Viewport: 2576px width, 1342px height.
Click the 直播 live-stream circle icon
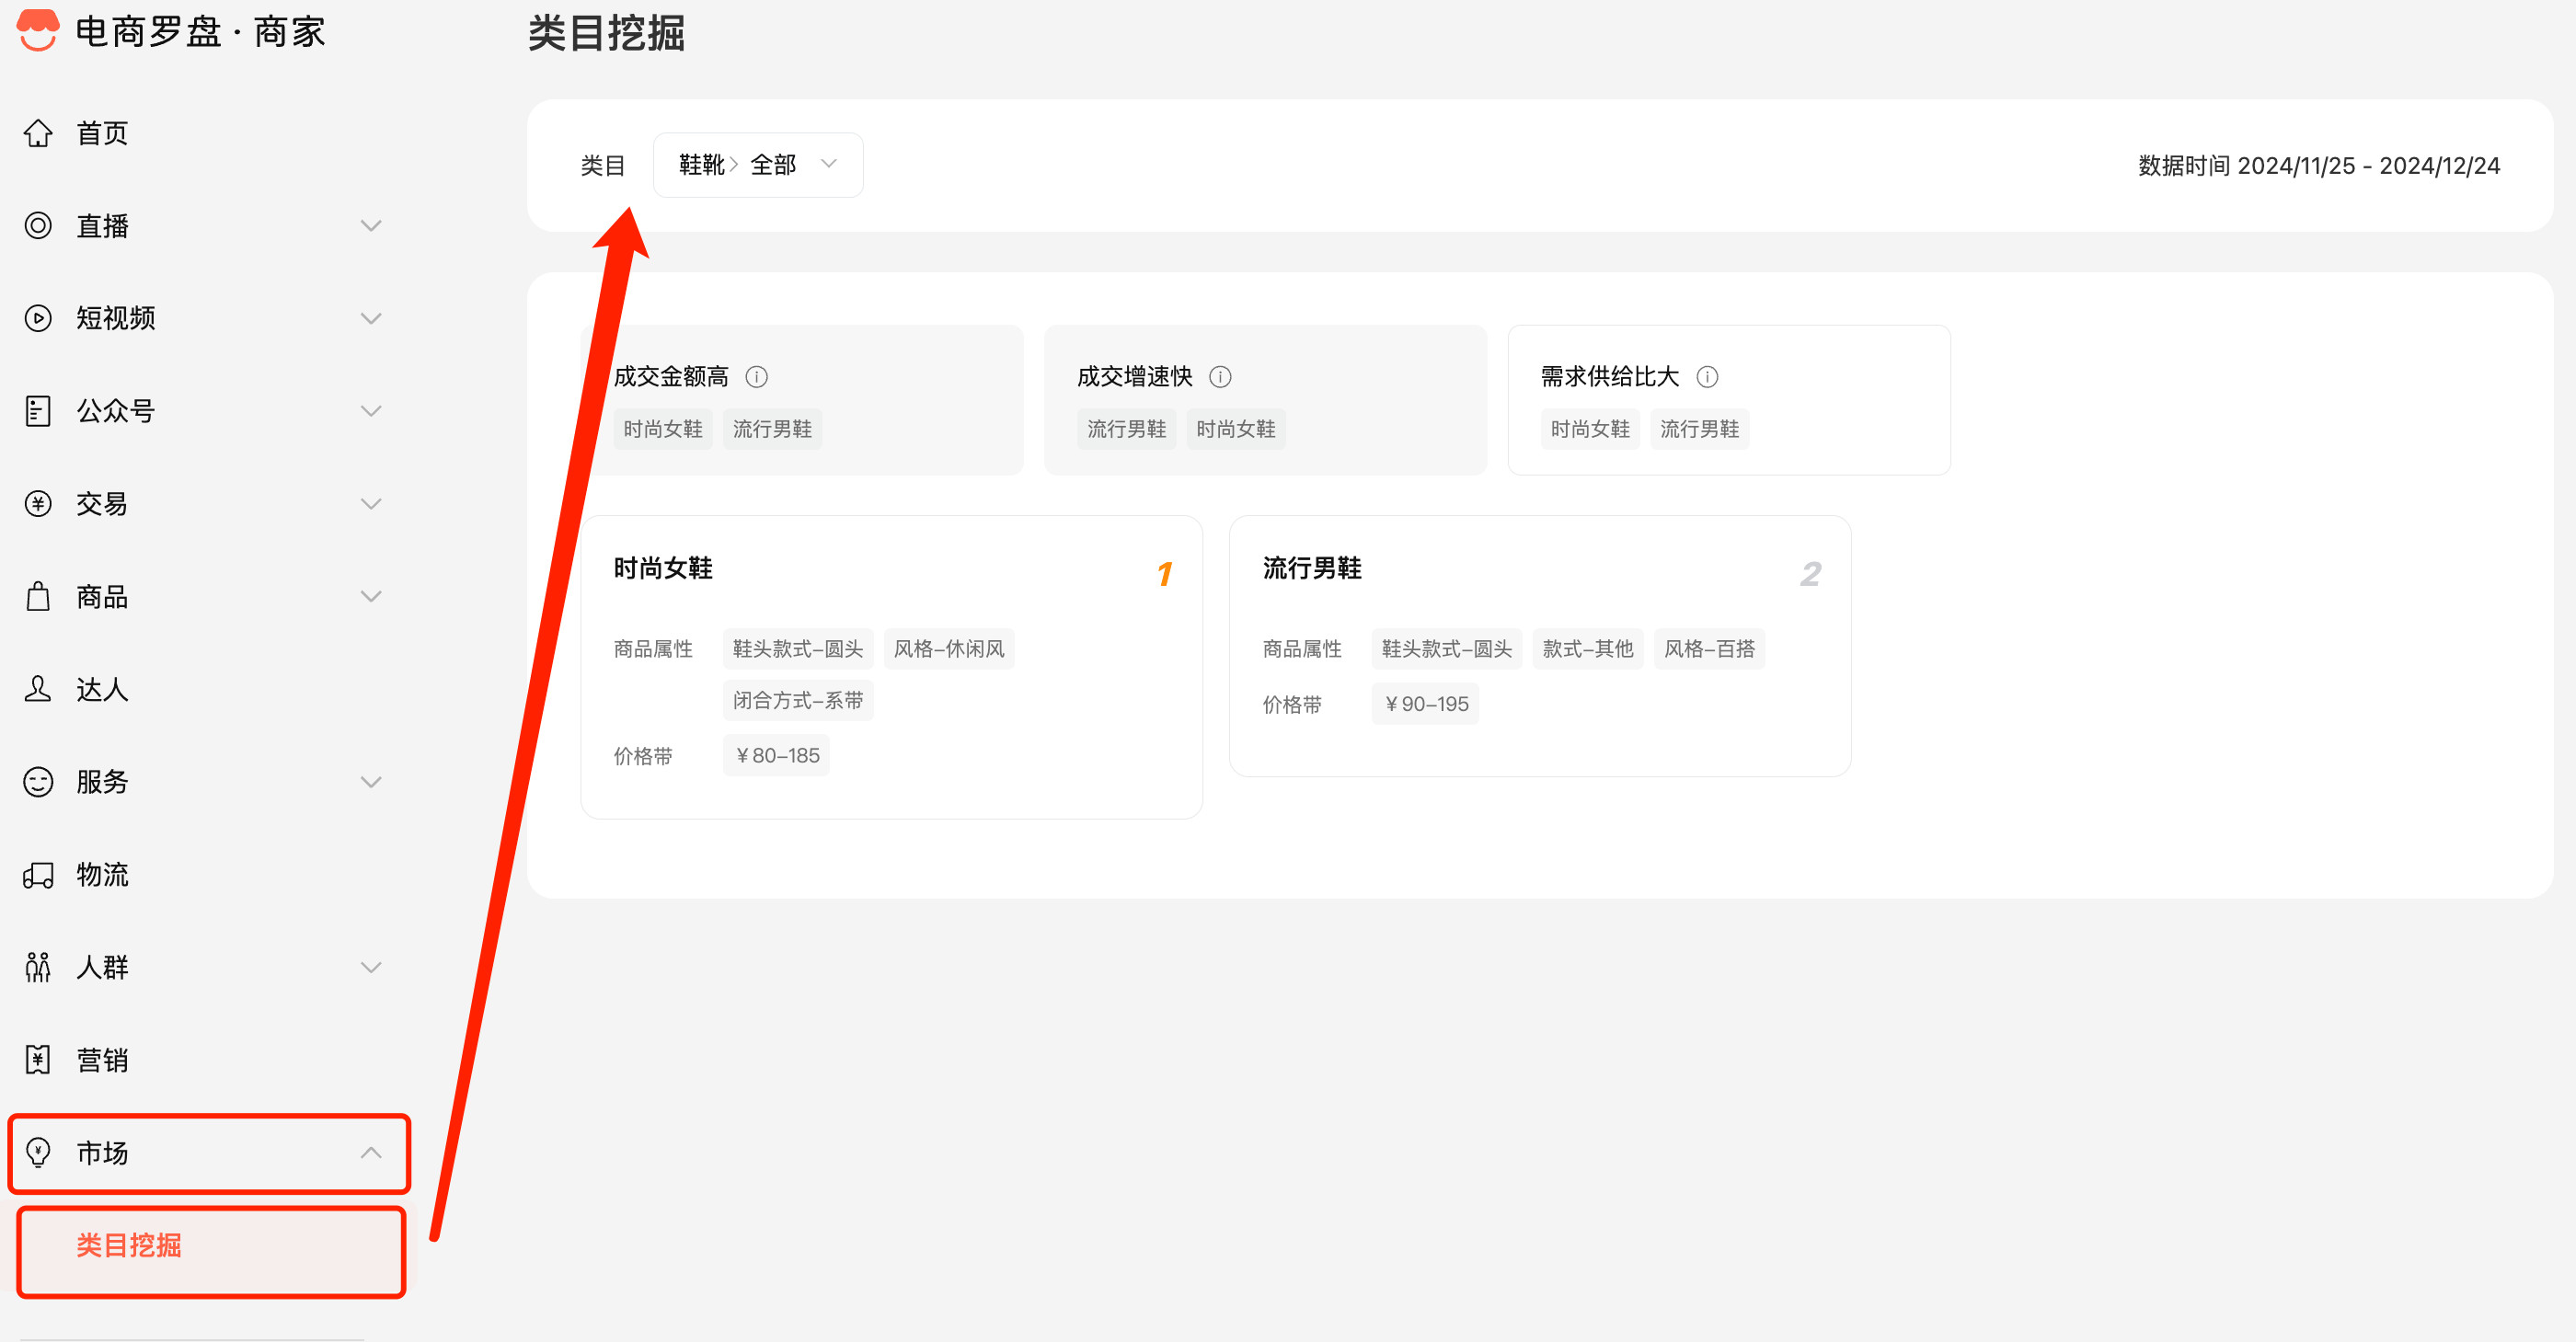tap(38, 226)
